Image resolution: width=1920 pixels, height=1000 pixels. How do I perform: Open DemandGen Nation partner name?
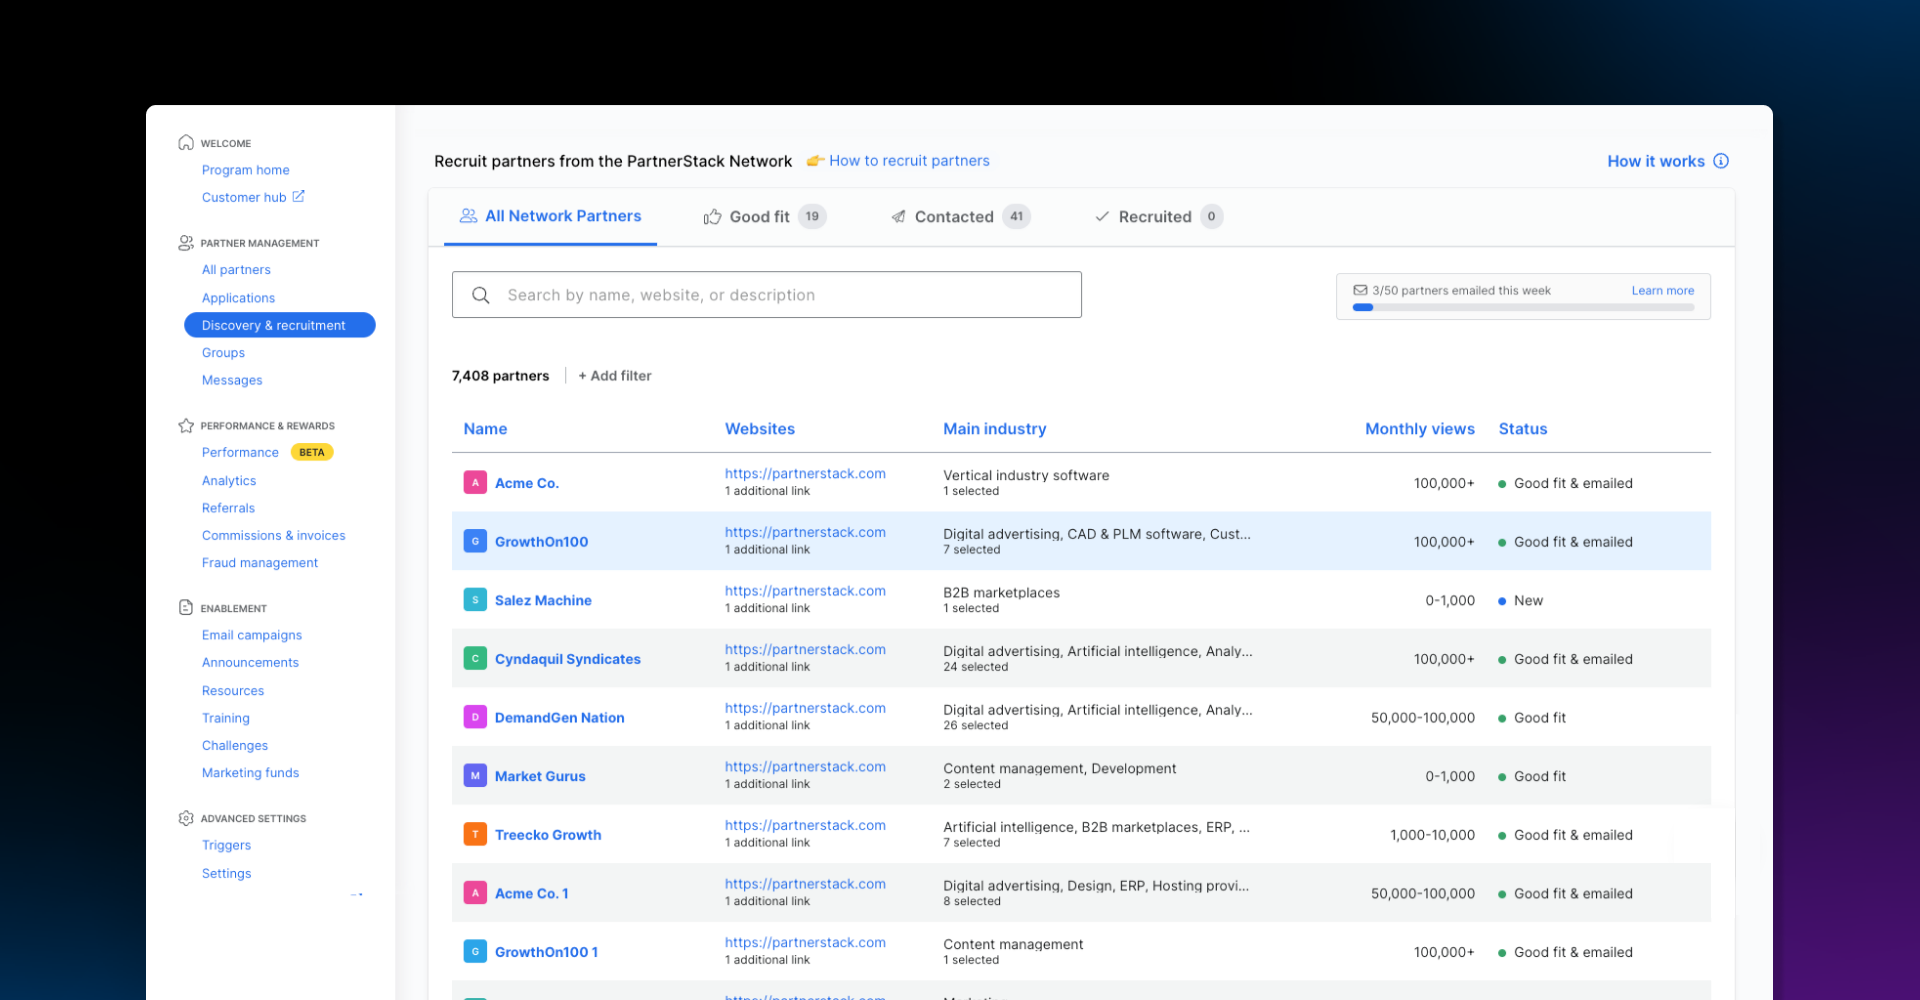point(560,718)
